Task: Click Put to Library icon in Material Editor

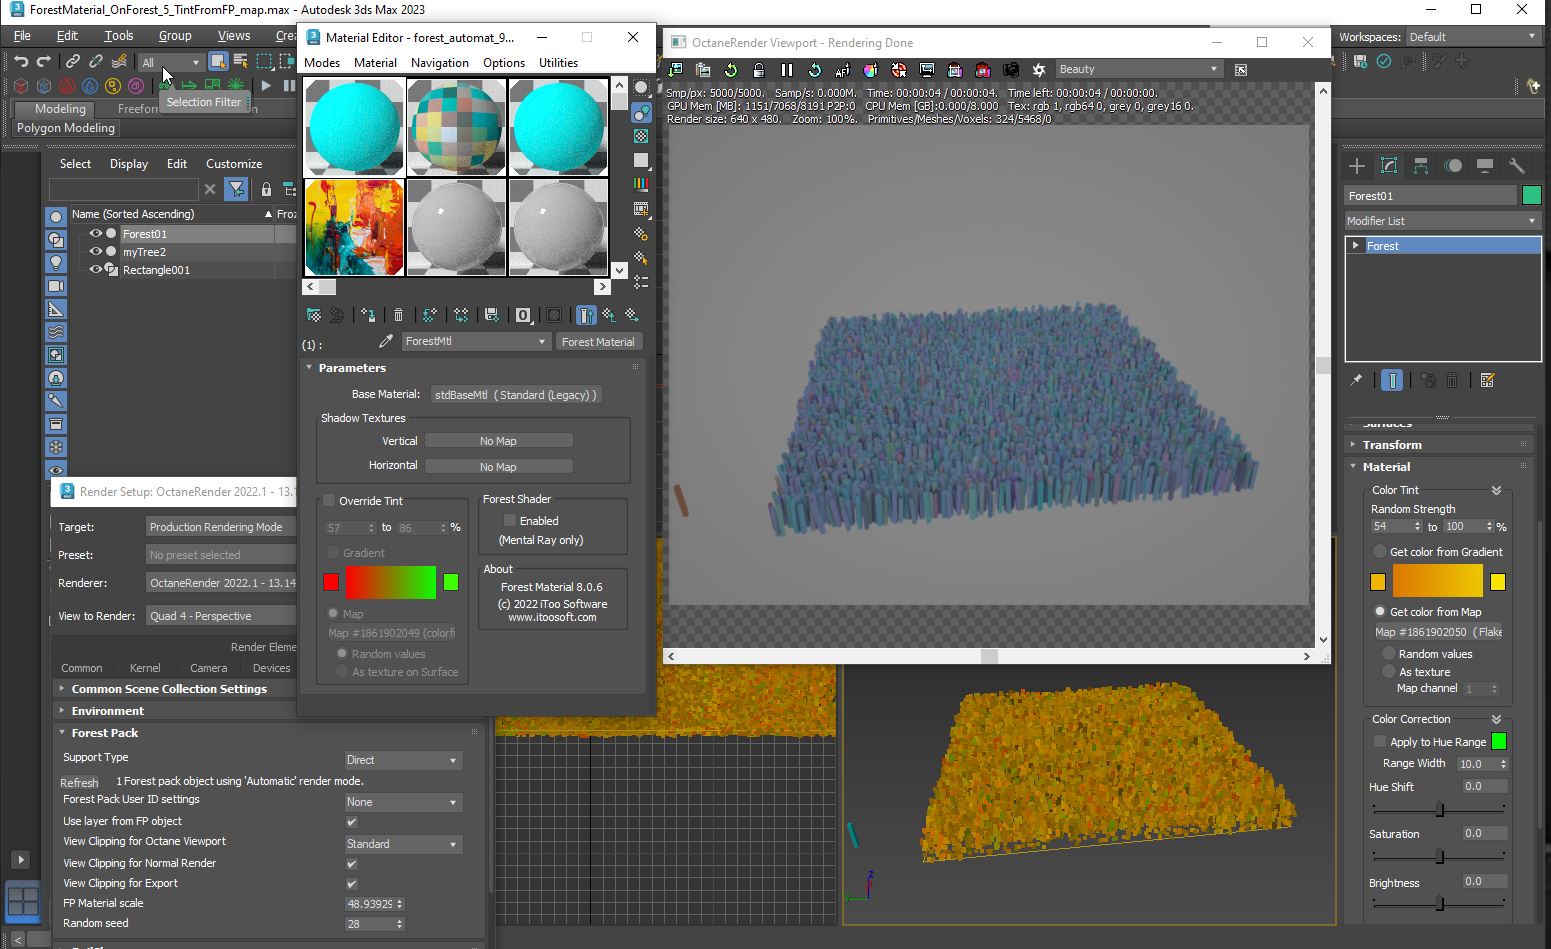Action: 492,315
